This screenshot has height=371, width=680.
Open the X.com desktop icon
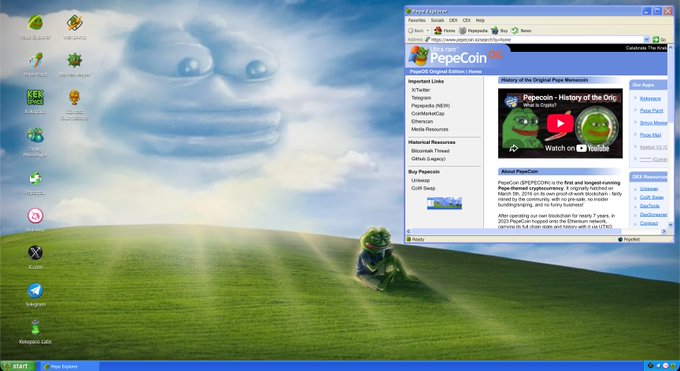[35, 257]
